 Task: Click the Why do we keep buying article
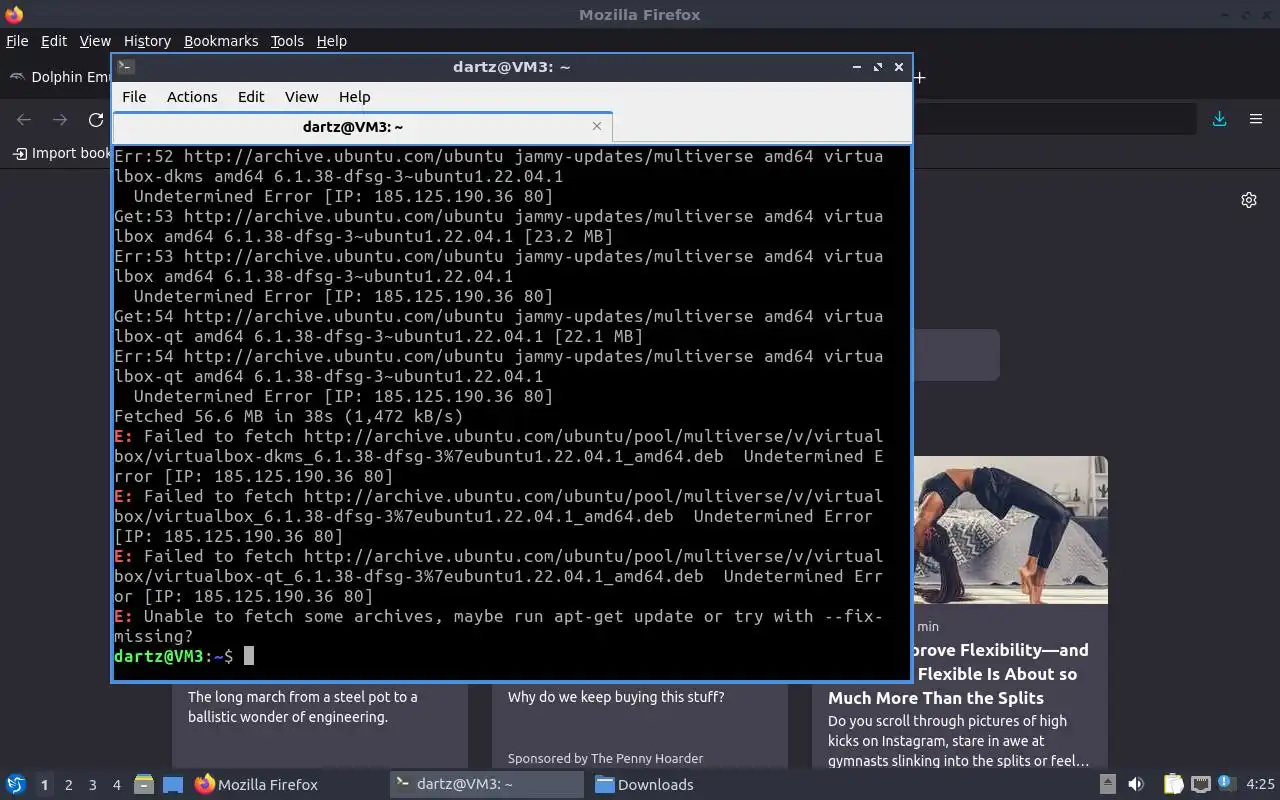tap(616, 697)
